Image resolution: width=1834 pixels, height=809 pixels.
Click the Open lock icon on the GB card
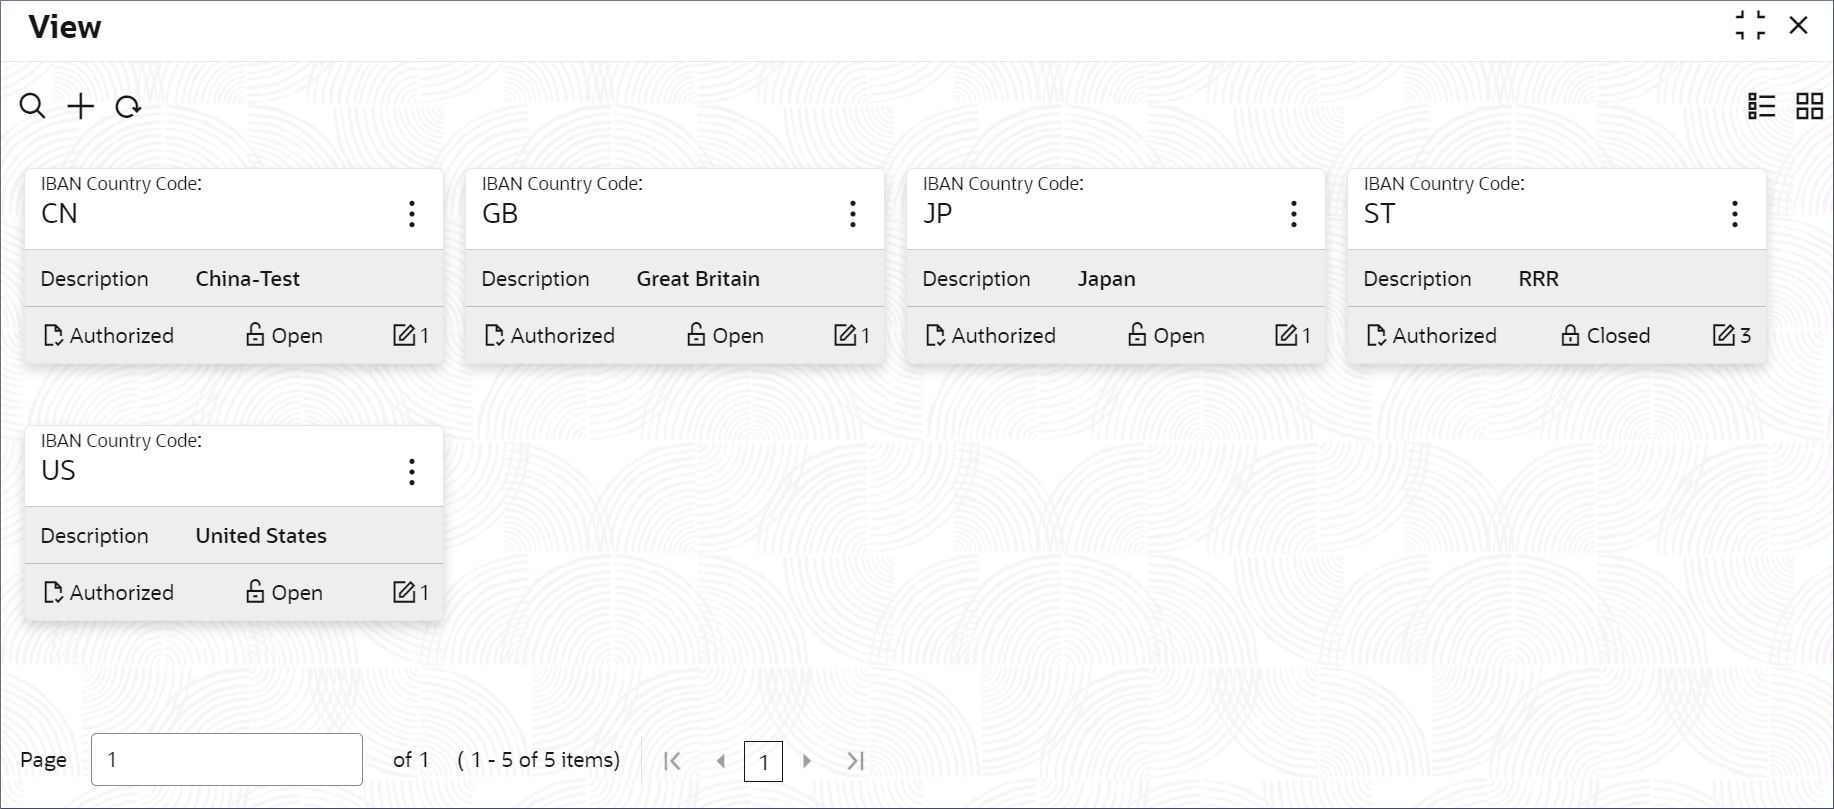click(x=696, y=335)
